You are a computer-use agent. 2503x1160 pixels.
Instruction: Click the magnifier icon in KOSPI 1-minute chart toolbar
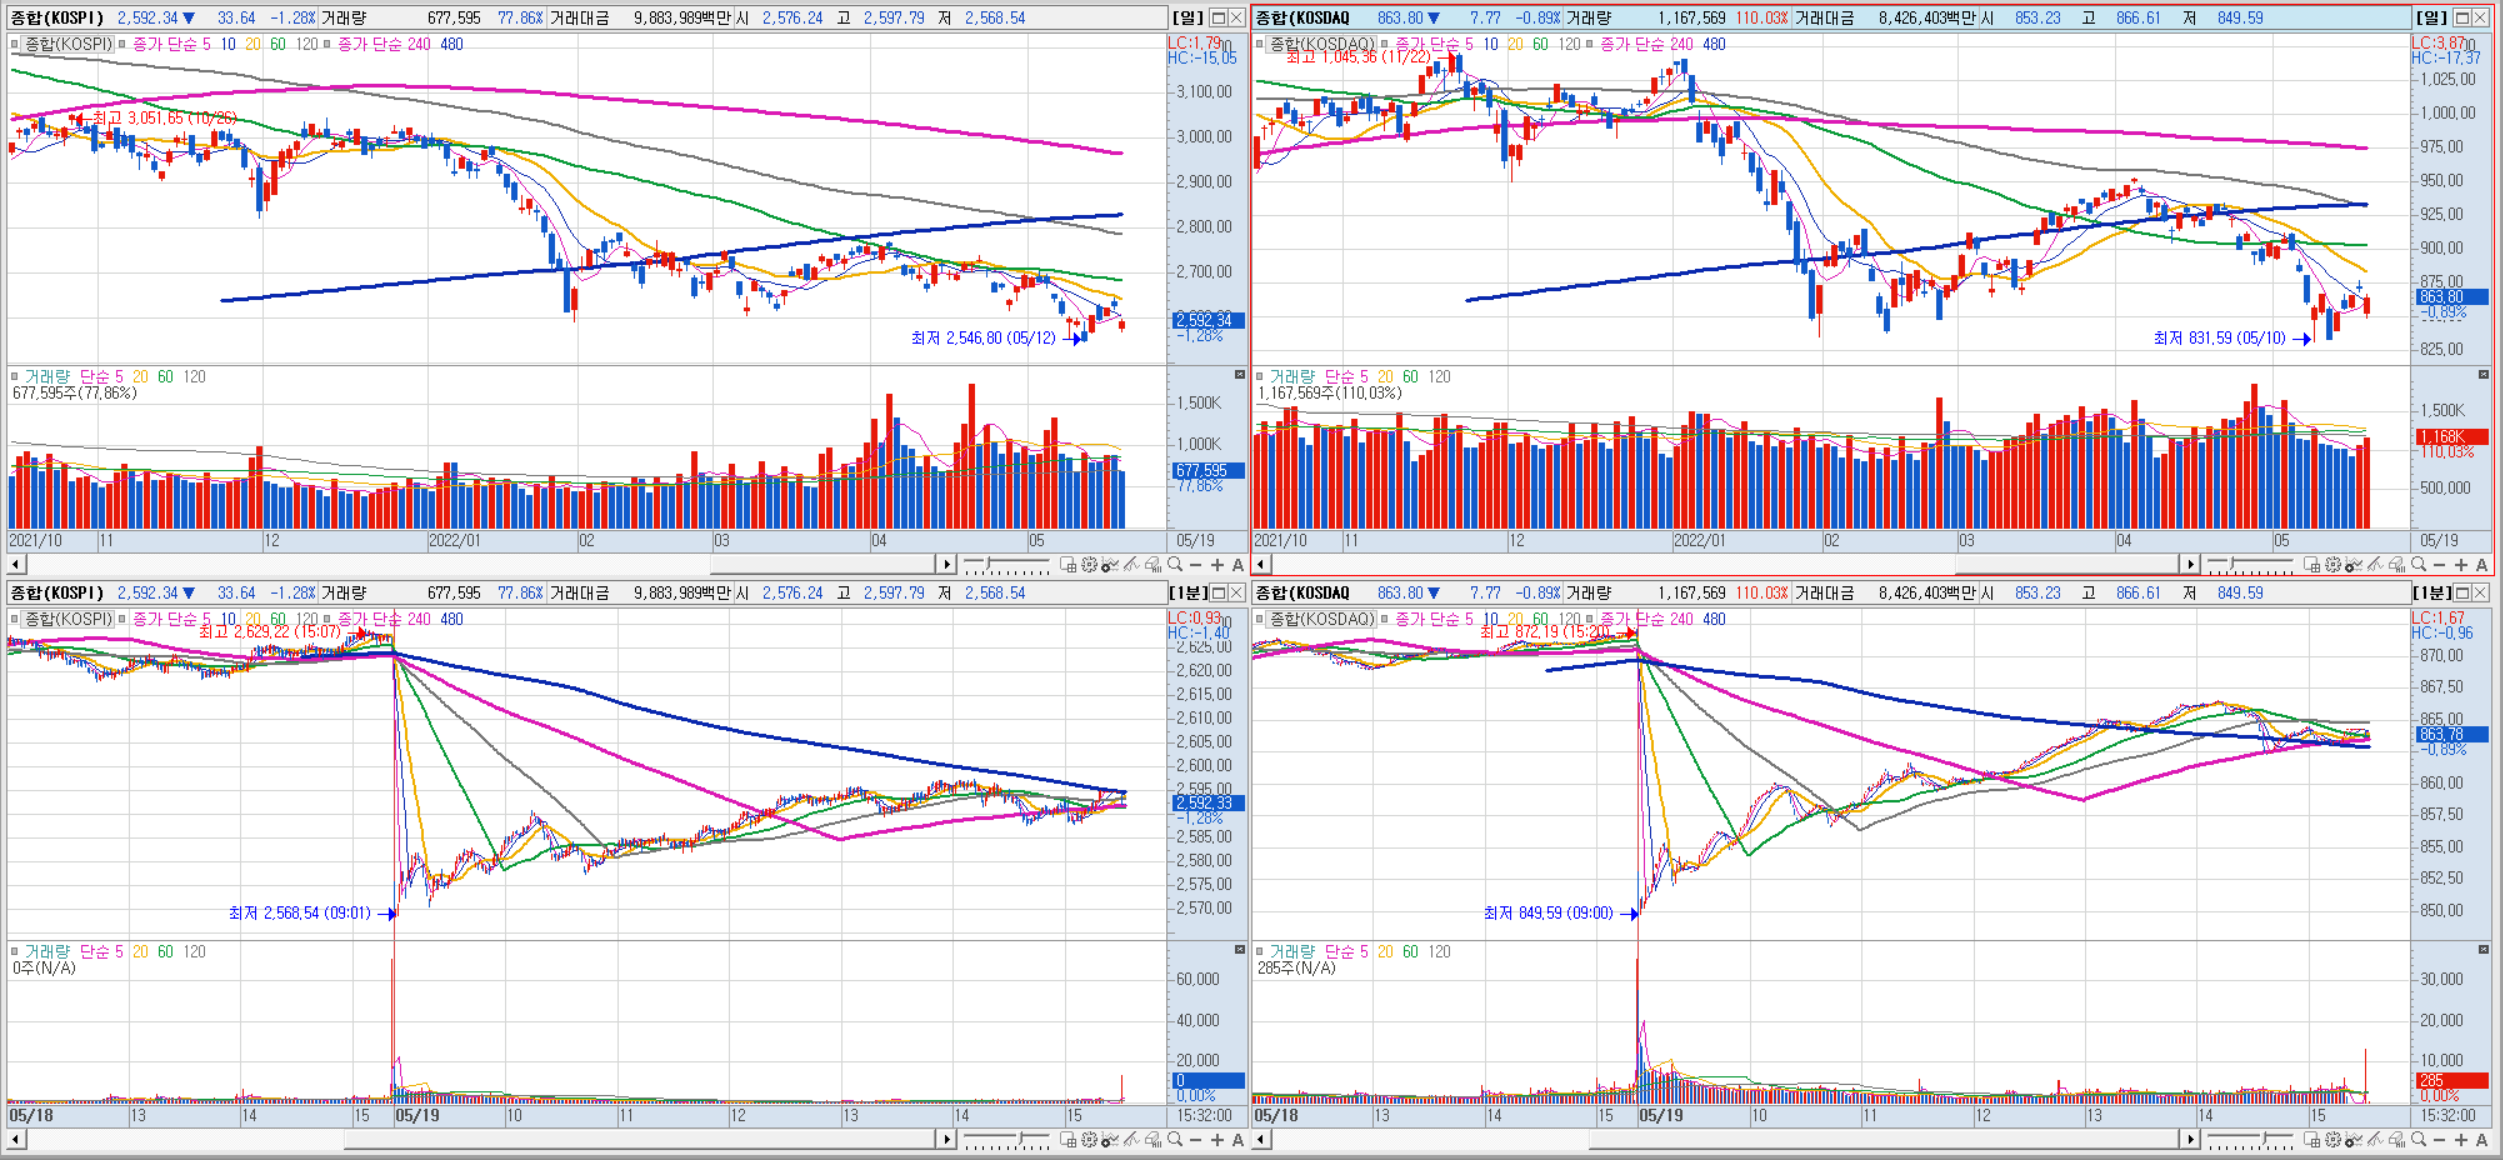tap(1175, 1140)
